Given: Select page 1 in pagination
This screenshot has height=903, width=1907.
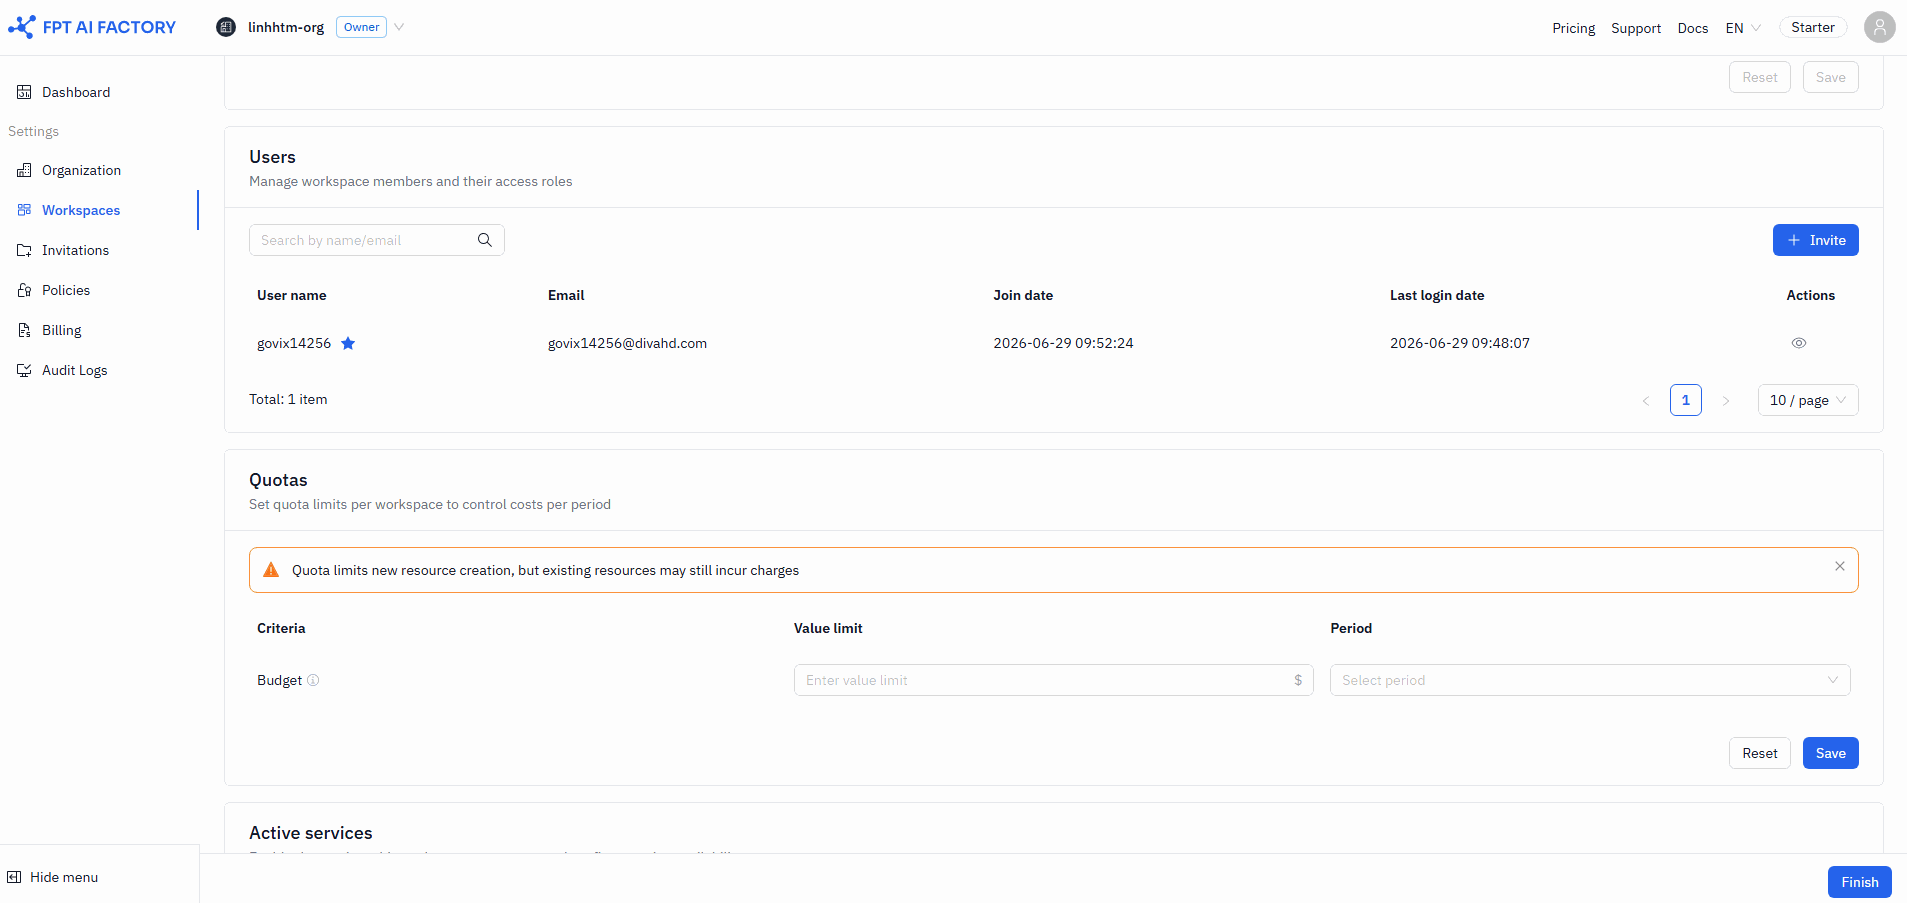Looking at the screenshot, I should point(1685,400).
